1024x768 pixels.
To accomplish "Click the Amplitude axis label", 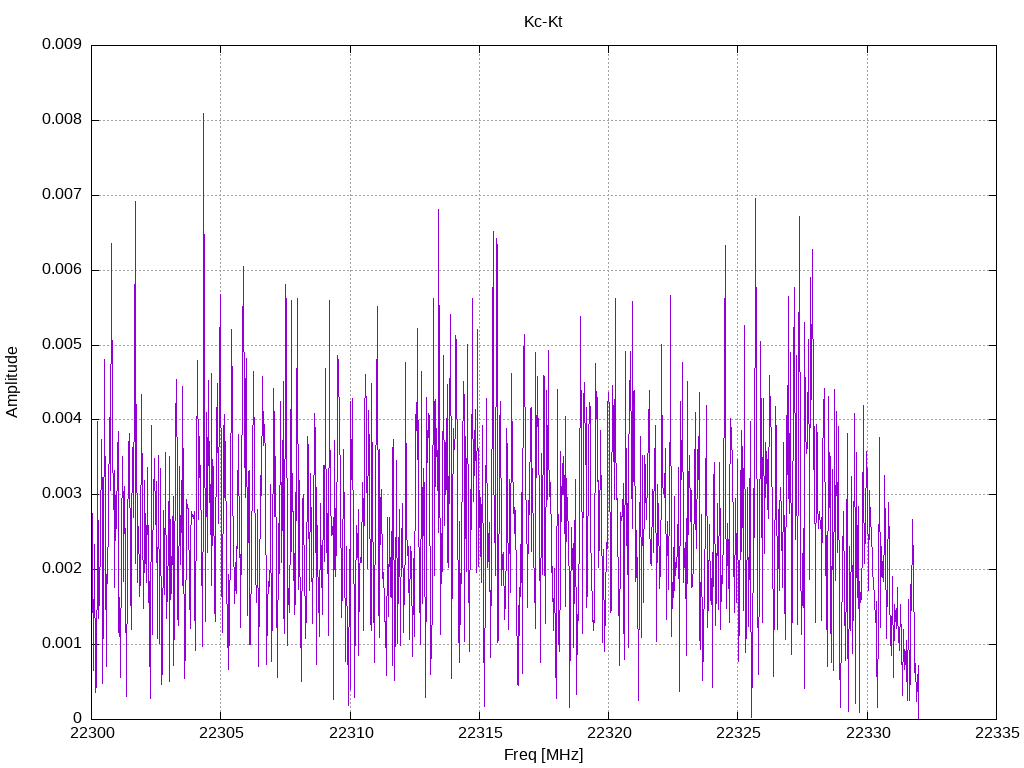I will coord(12,382).
